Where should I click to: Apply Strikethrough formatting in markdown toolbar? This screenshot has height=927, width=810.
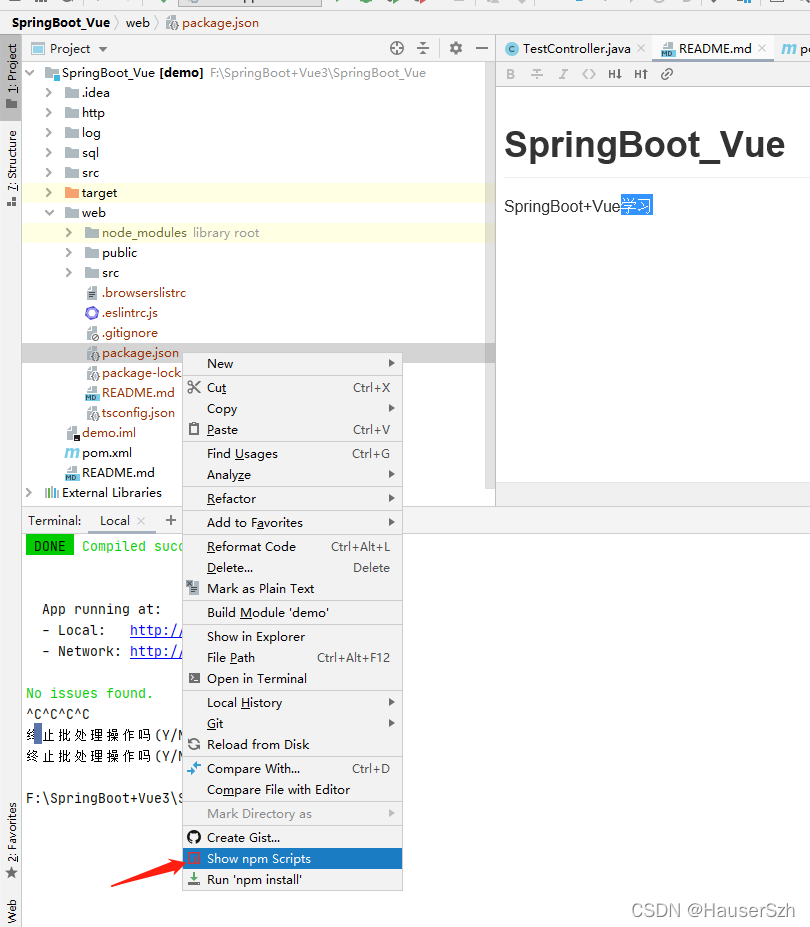click(537, 74)
